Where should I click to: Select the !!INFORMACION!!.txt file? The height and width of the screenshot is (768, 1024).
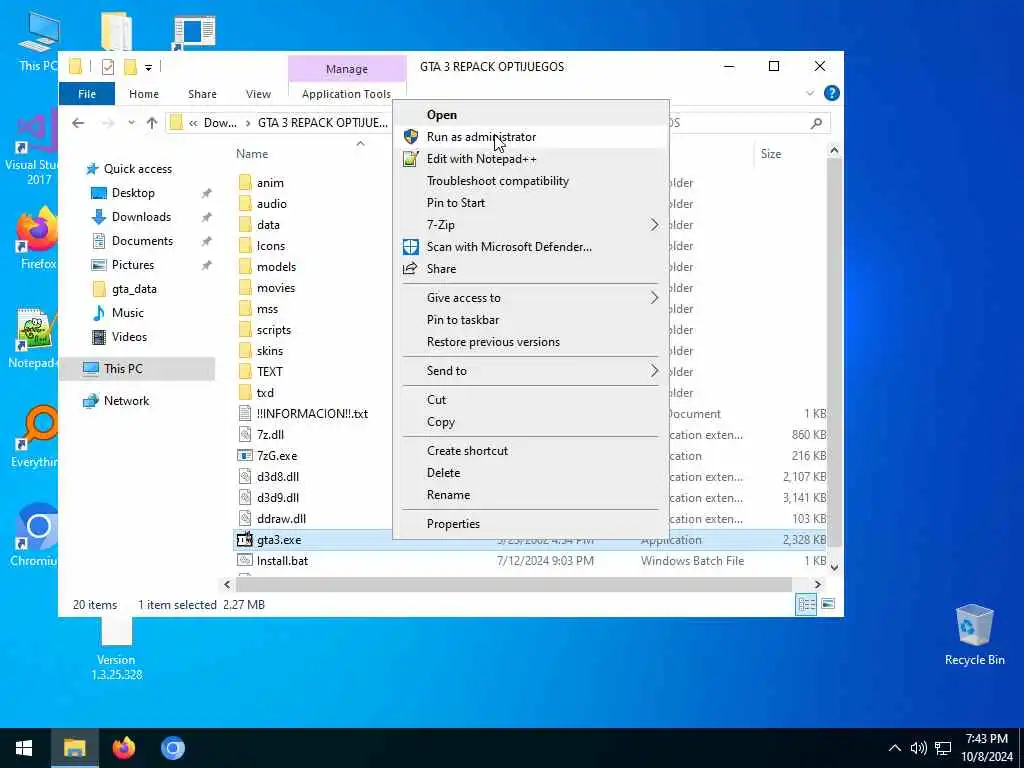click(312, 413)
